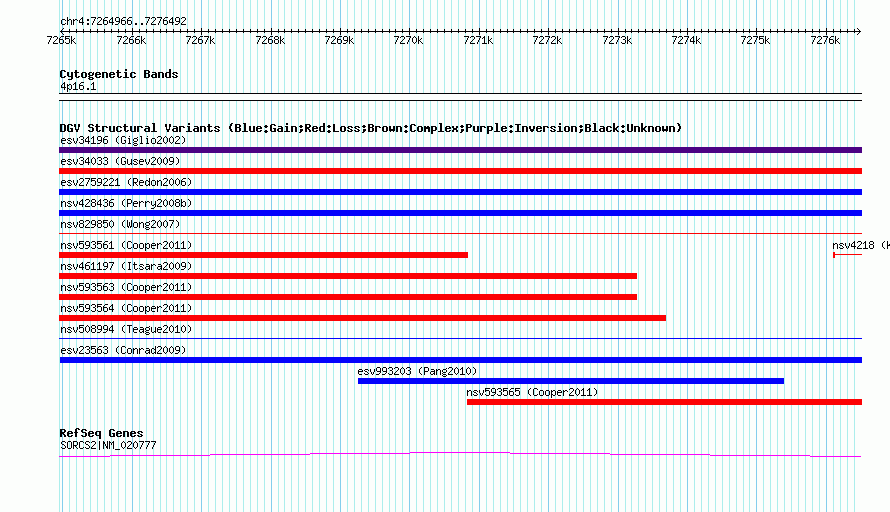This screenshot has height=512, width=890.
Task: Click the RefSeq Genes track title
Action: (101, 433)
